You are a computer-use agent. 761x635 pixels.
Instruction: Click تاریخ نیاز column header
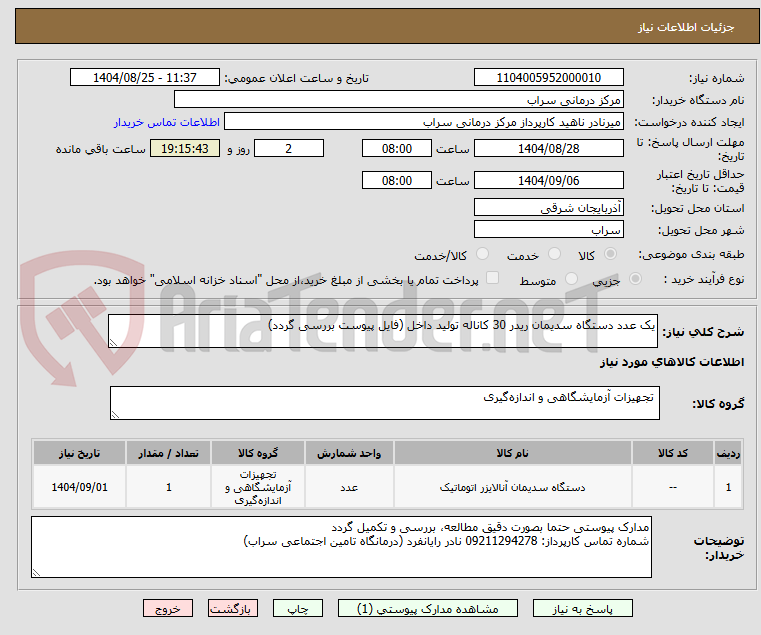[80, 453]
